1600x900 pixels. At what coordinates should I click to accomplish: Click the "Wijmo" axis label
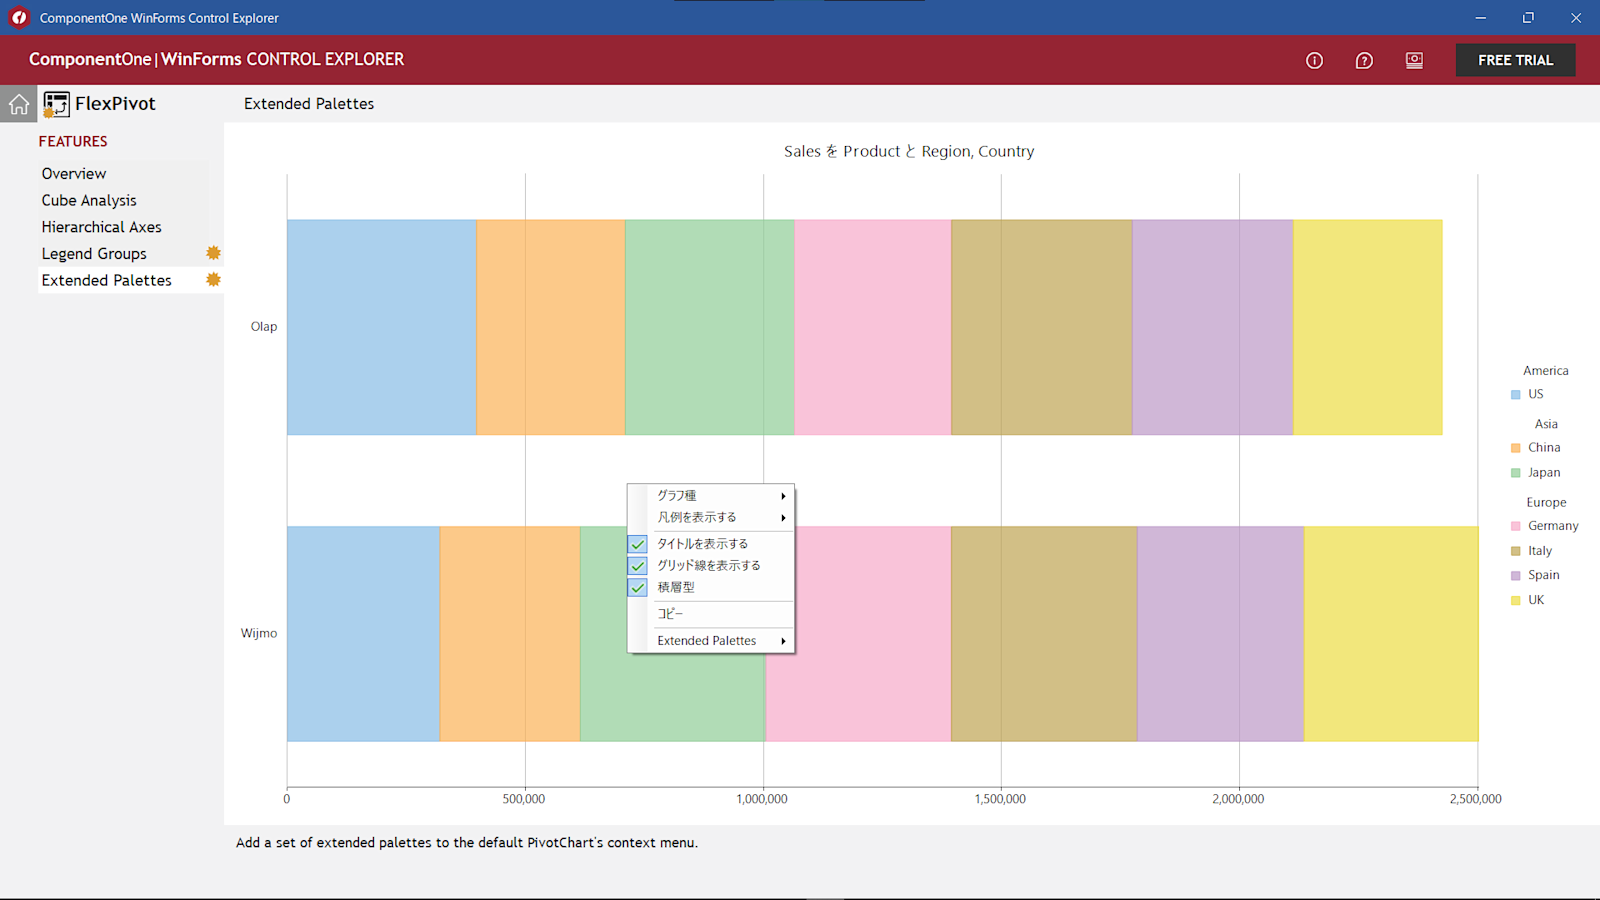[x=259, y=634]
